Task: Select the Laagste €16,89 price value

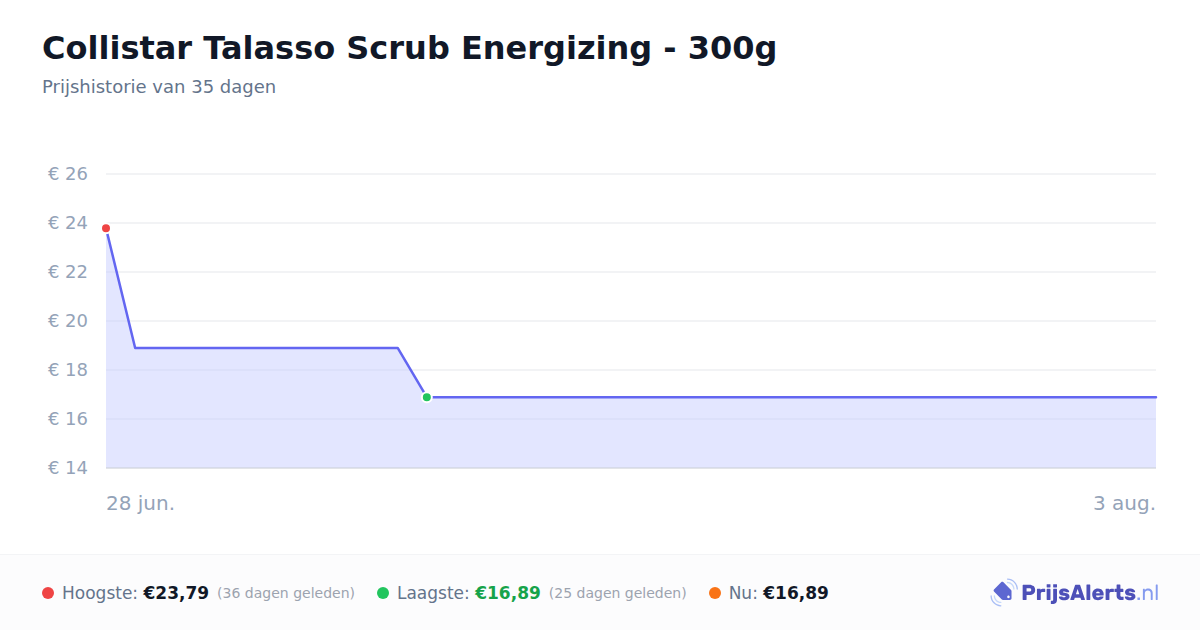Action: click(x=508, y=593)
